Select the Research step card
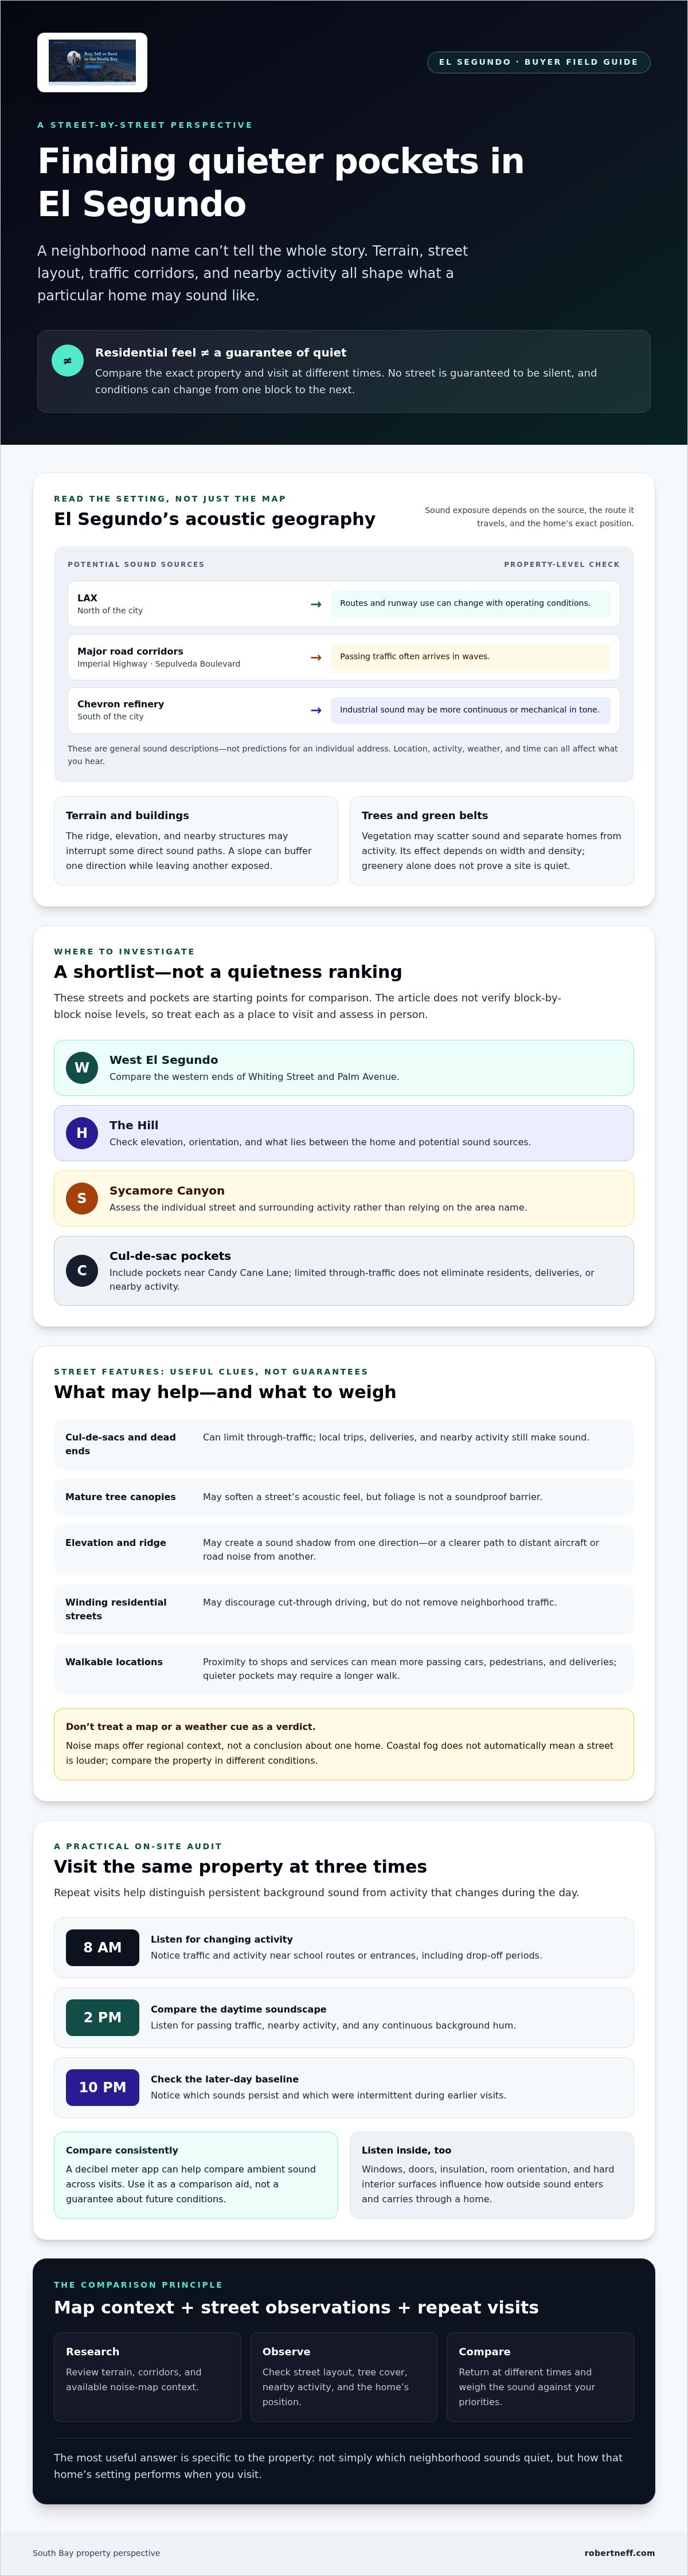 click(x=148, y=2377)
